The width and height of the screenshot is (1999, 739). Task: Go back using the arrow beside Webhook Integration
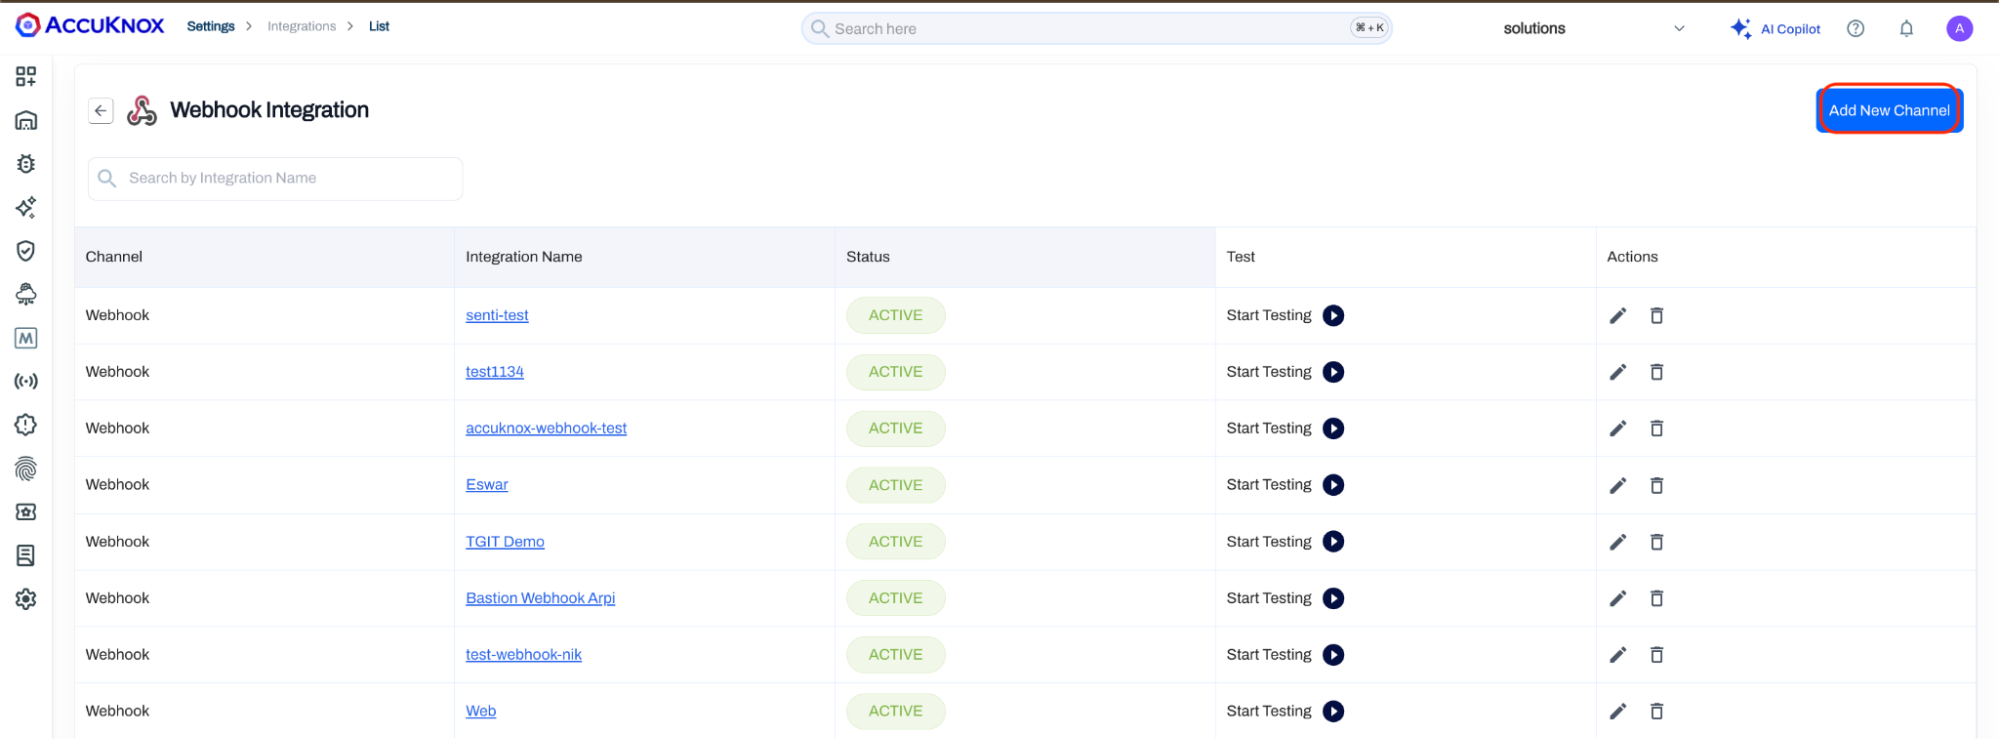[101, 111]
